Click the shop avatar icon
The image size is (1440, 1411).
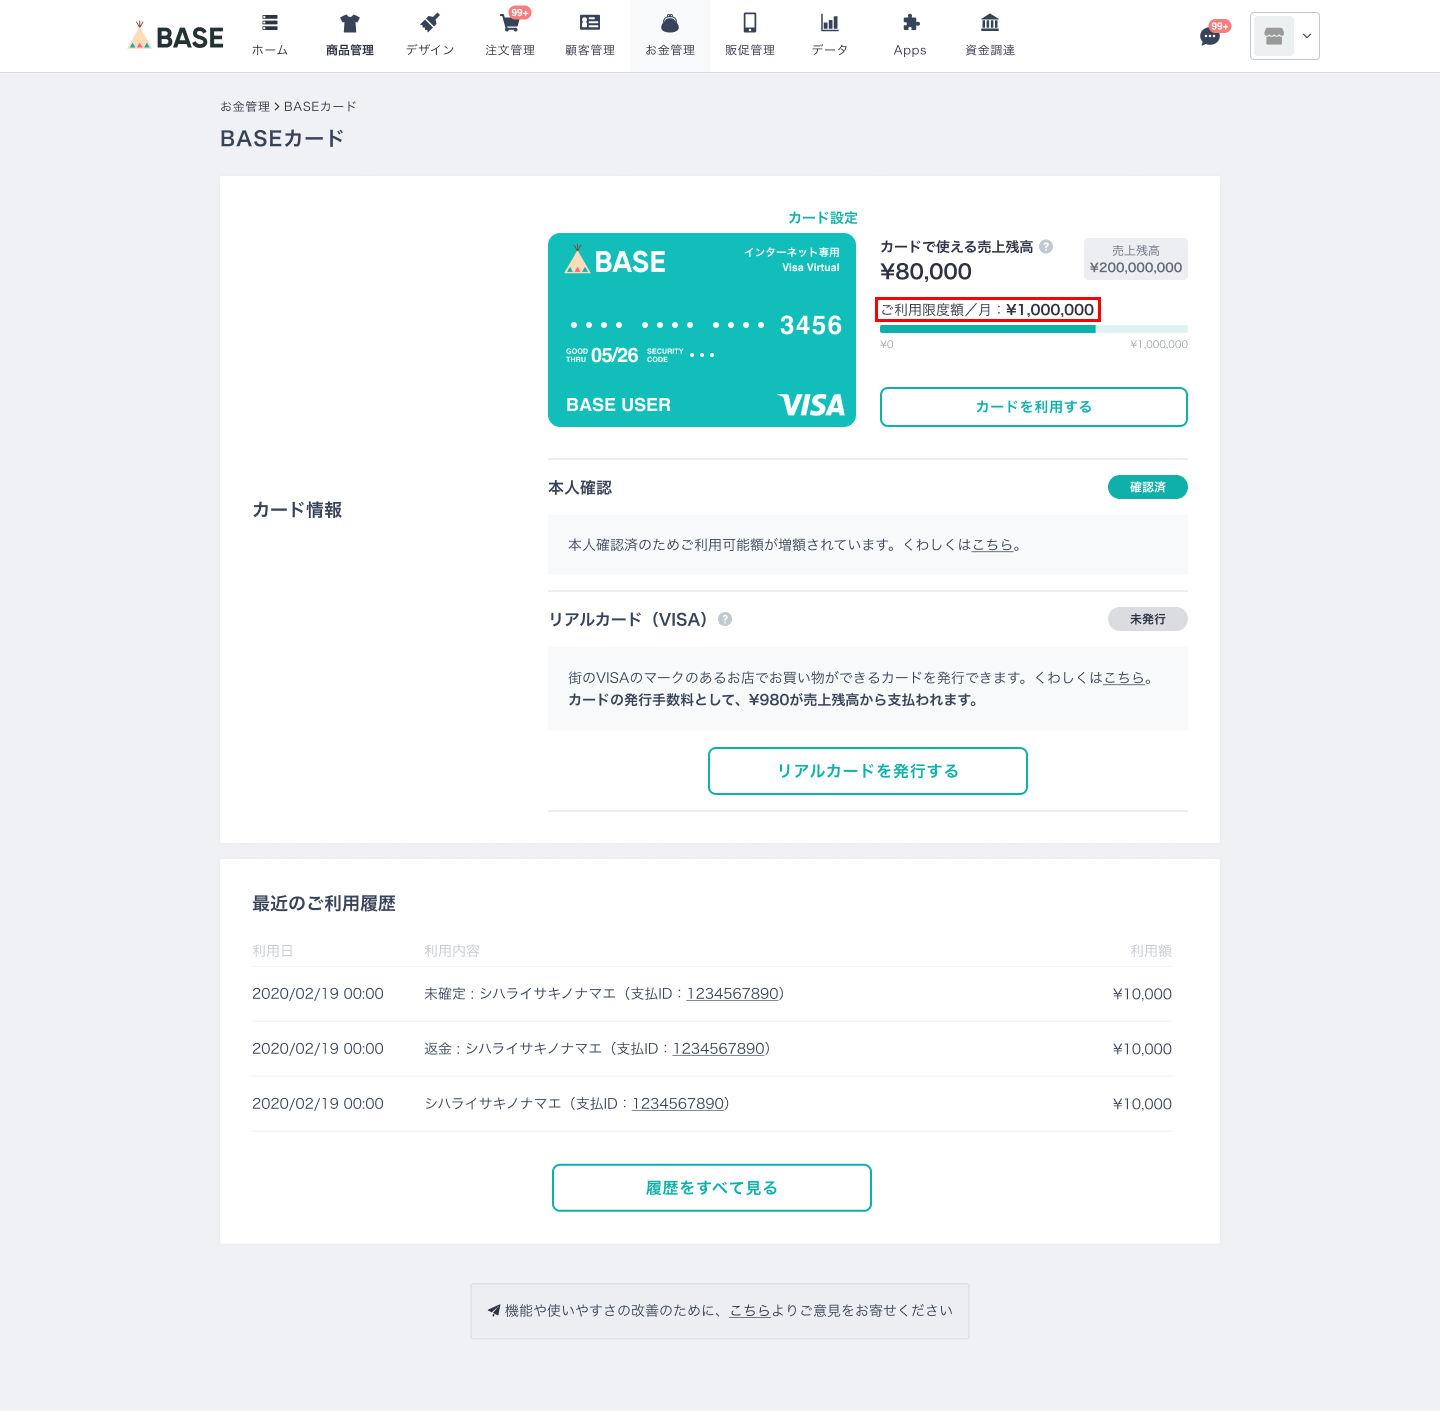point(1274,36)
